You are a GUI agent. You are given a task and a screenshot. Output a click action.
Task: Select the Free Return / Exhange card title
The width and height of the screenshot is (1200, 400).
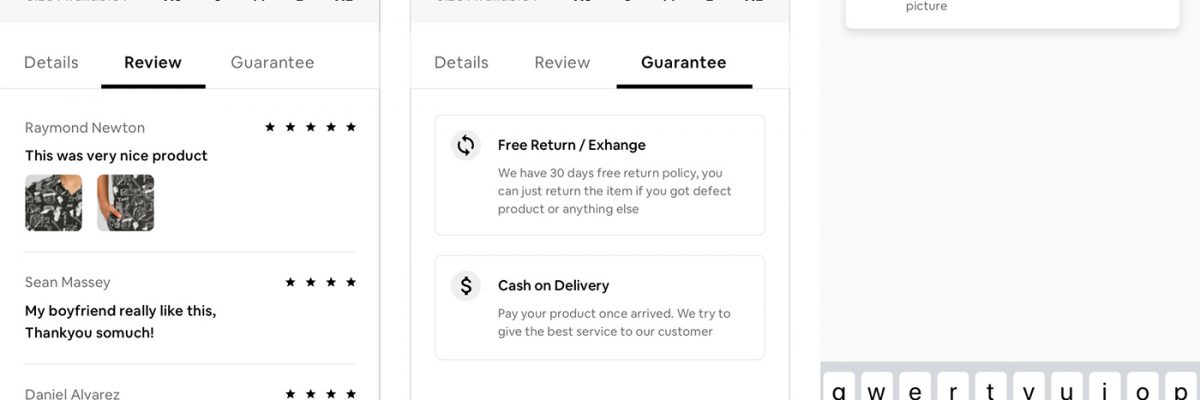[x=572, y=145]
